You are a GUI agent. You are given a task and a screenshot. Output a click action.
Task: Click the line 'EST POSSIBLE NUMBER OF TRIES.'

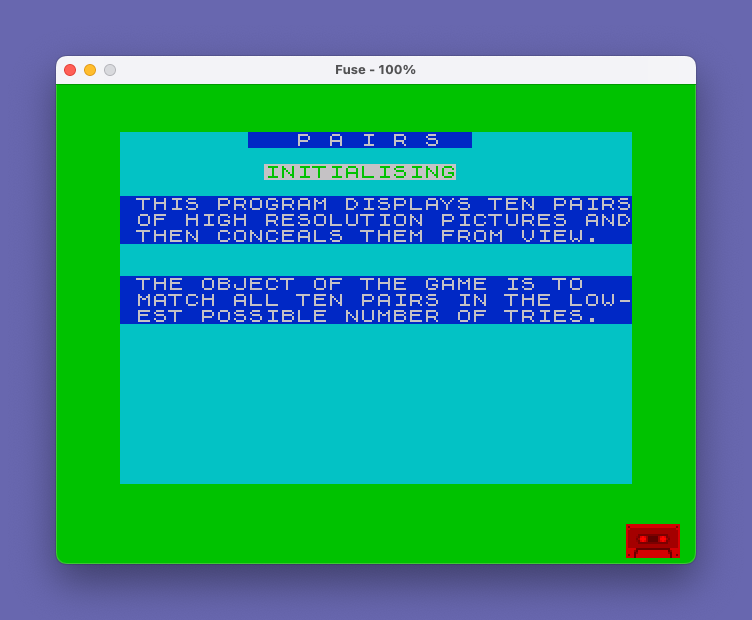click(x=367, y=316)
